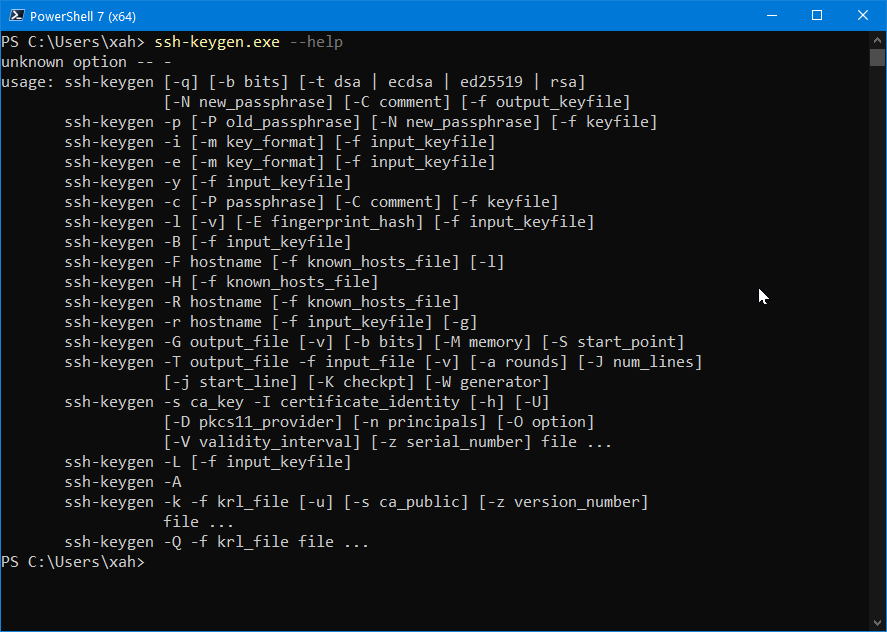Click '[-V validity_interval]' option text

click(x=262, y=442)
